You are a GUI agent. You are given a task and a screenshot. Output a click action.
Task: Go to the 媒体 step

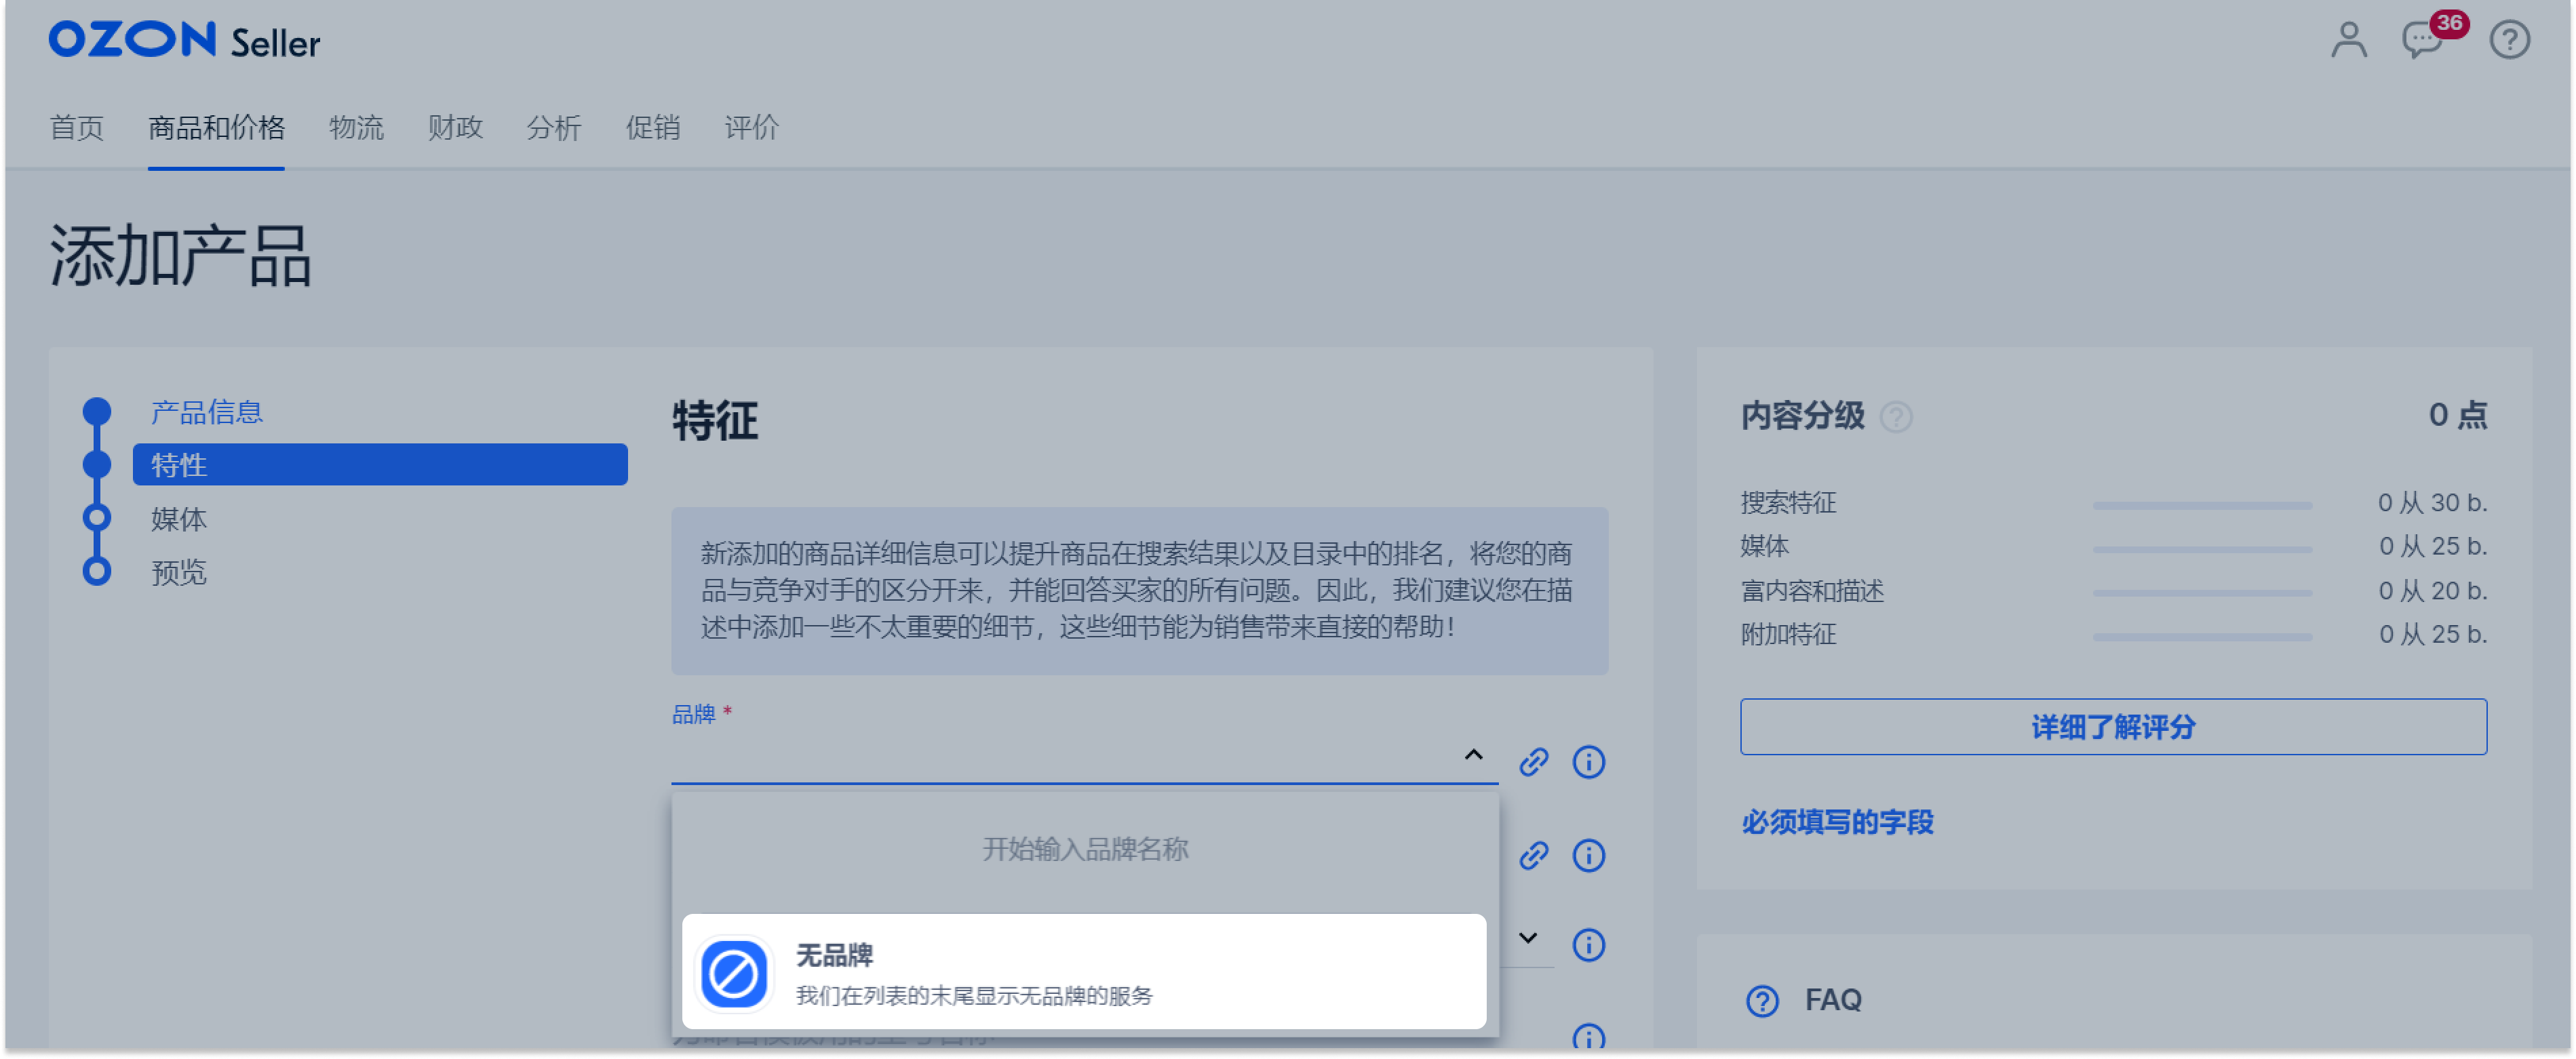point(178,519)
